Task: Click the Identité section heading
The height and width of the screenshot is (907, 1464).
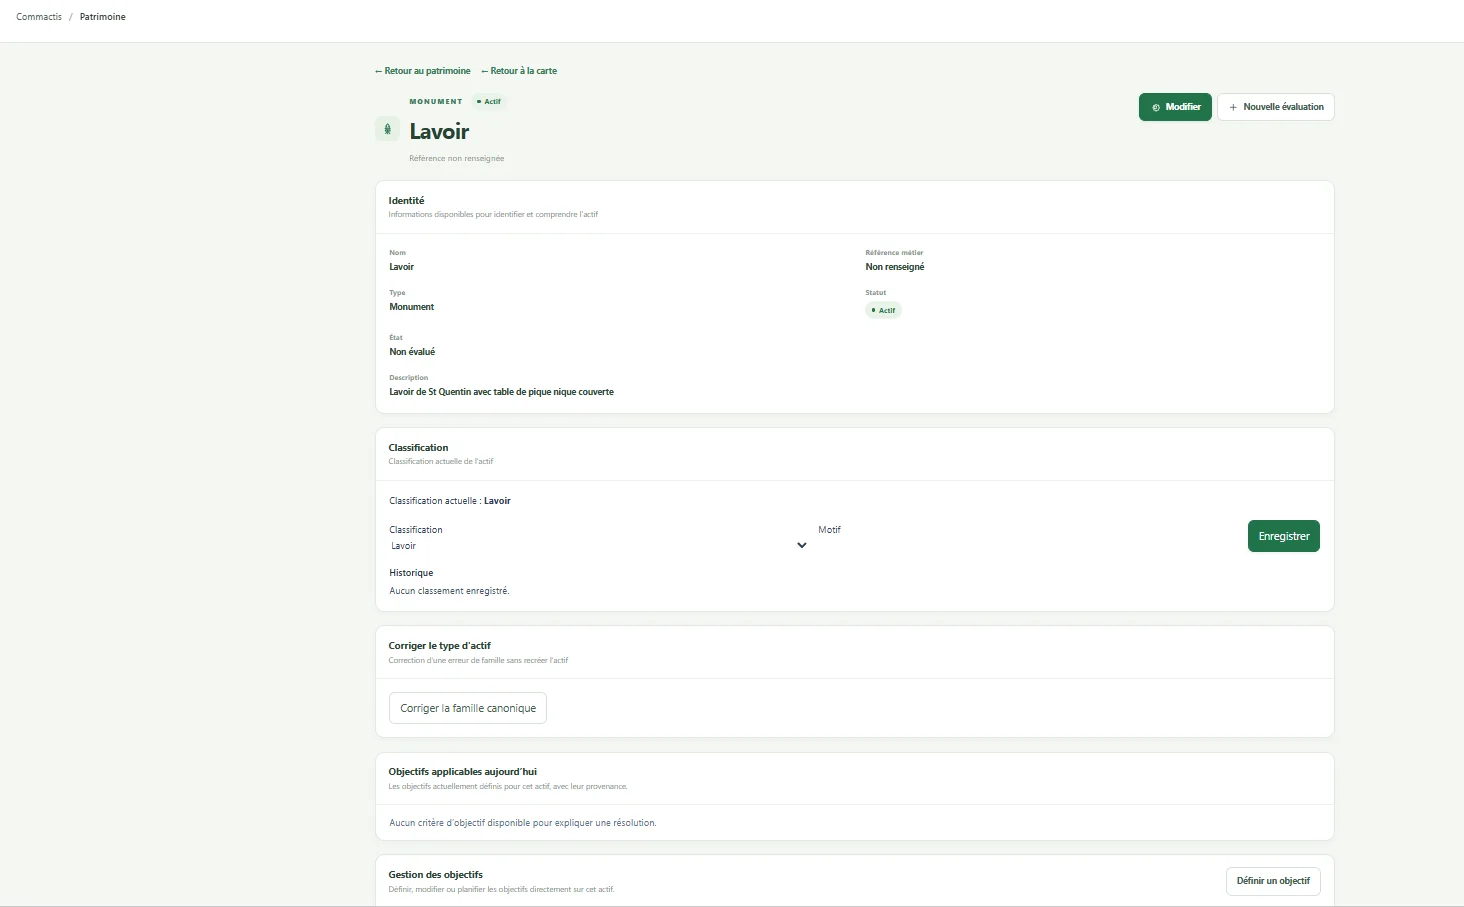Action: (406, 201)
